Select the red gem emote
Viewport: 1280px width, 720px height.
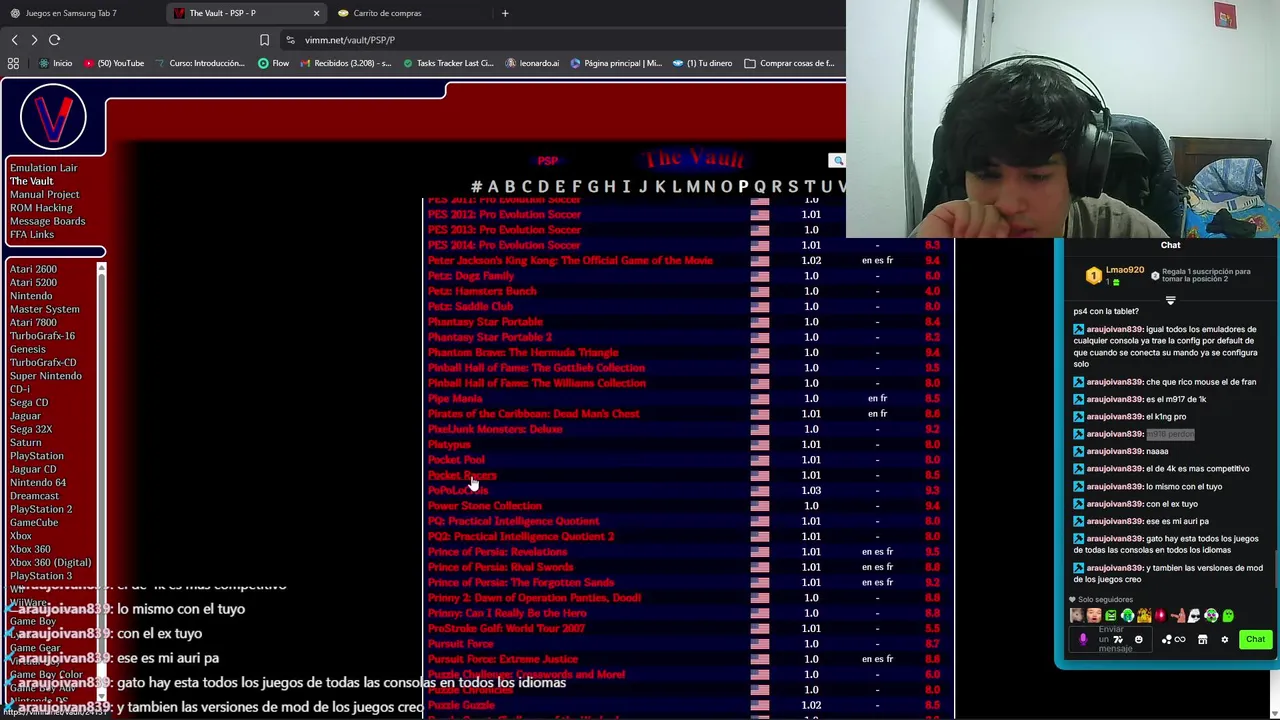coord(1161,616)
